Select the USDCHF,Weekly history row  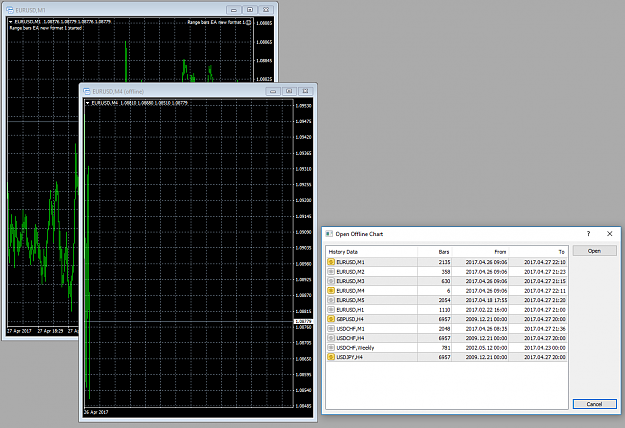click(x=447, y=348)
